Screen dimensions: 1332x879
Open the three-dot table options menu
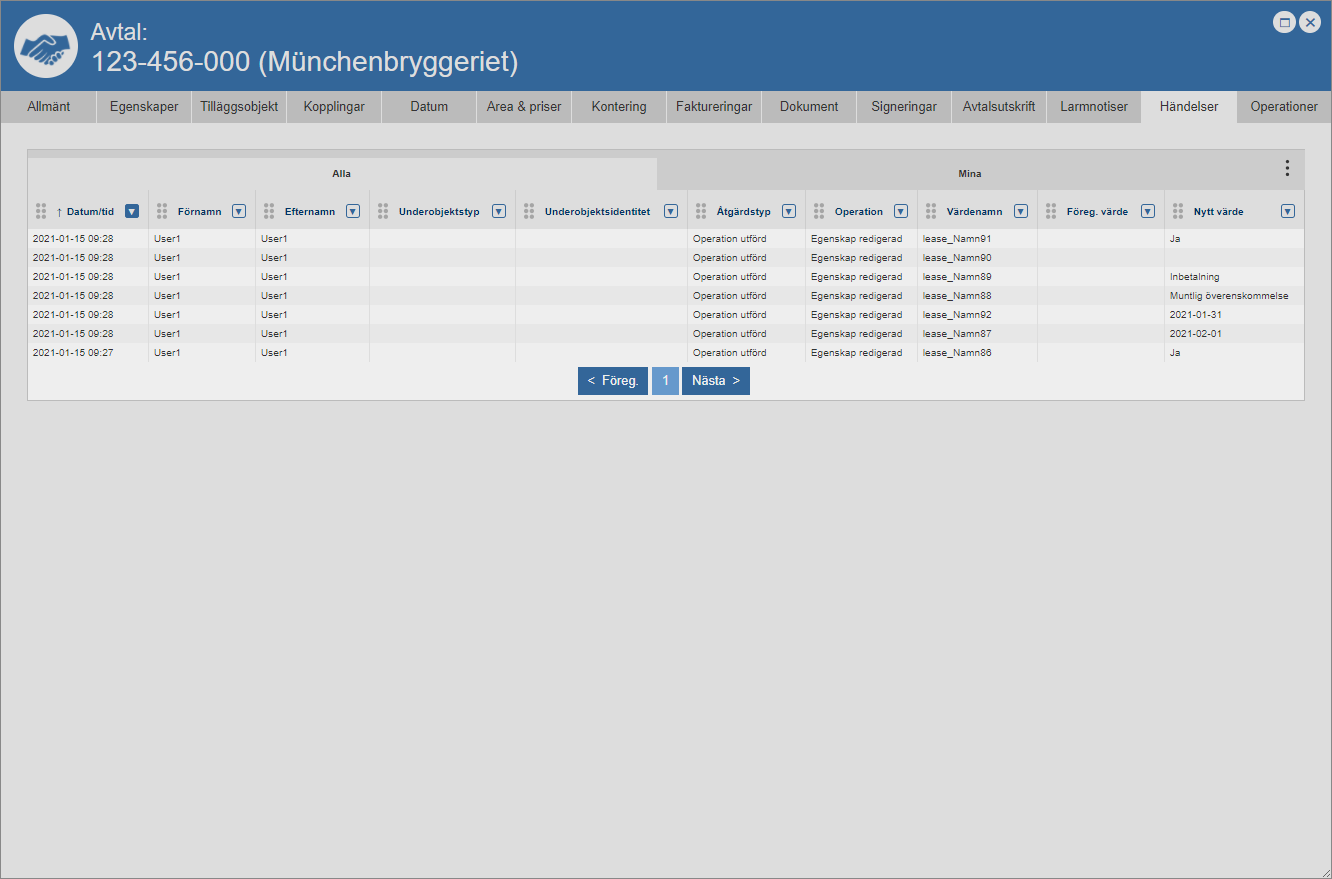click(1287, 168)
